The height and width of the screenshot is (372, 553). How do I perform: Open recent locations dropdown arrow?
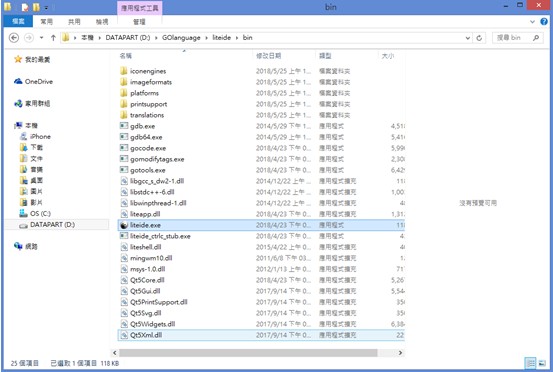coord(42,38)
